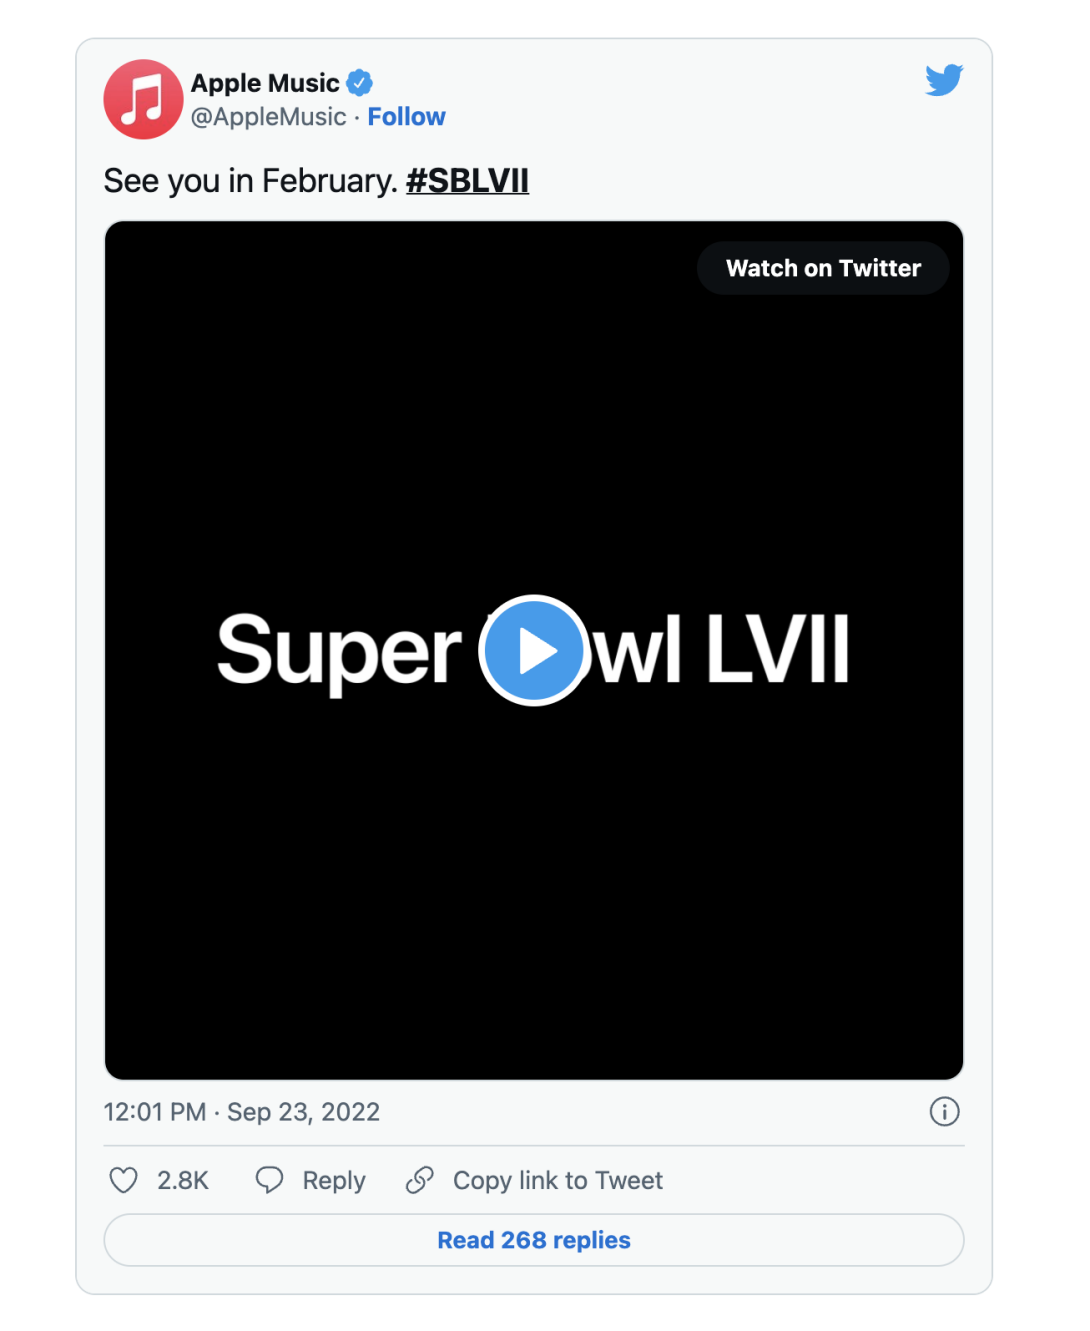This screenshot has height=1331, width=1090.
Task: Click Copy link to Tweet
Action: 558,1180
